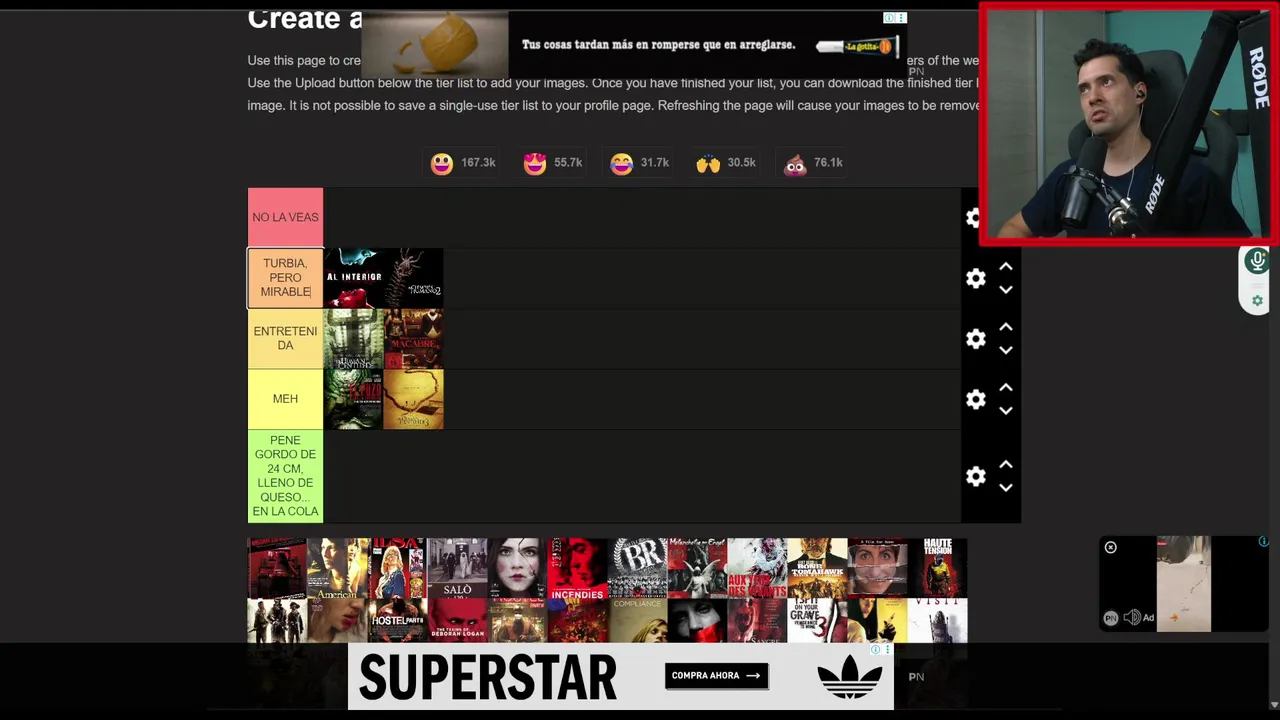1280x720 pixels.
Task: Open settings gear for MEH tier
Action: point(976,400)
